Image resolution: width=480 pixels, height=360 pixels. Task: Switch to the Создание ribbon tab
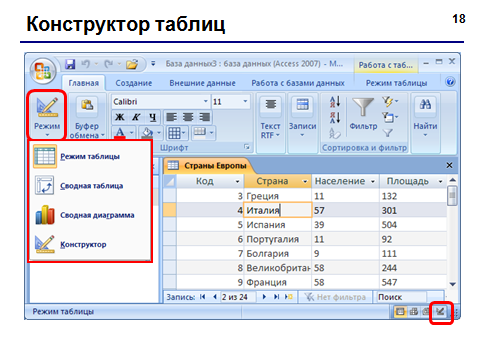point(134,83)
